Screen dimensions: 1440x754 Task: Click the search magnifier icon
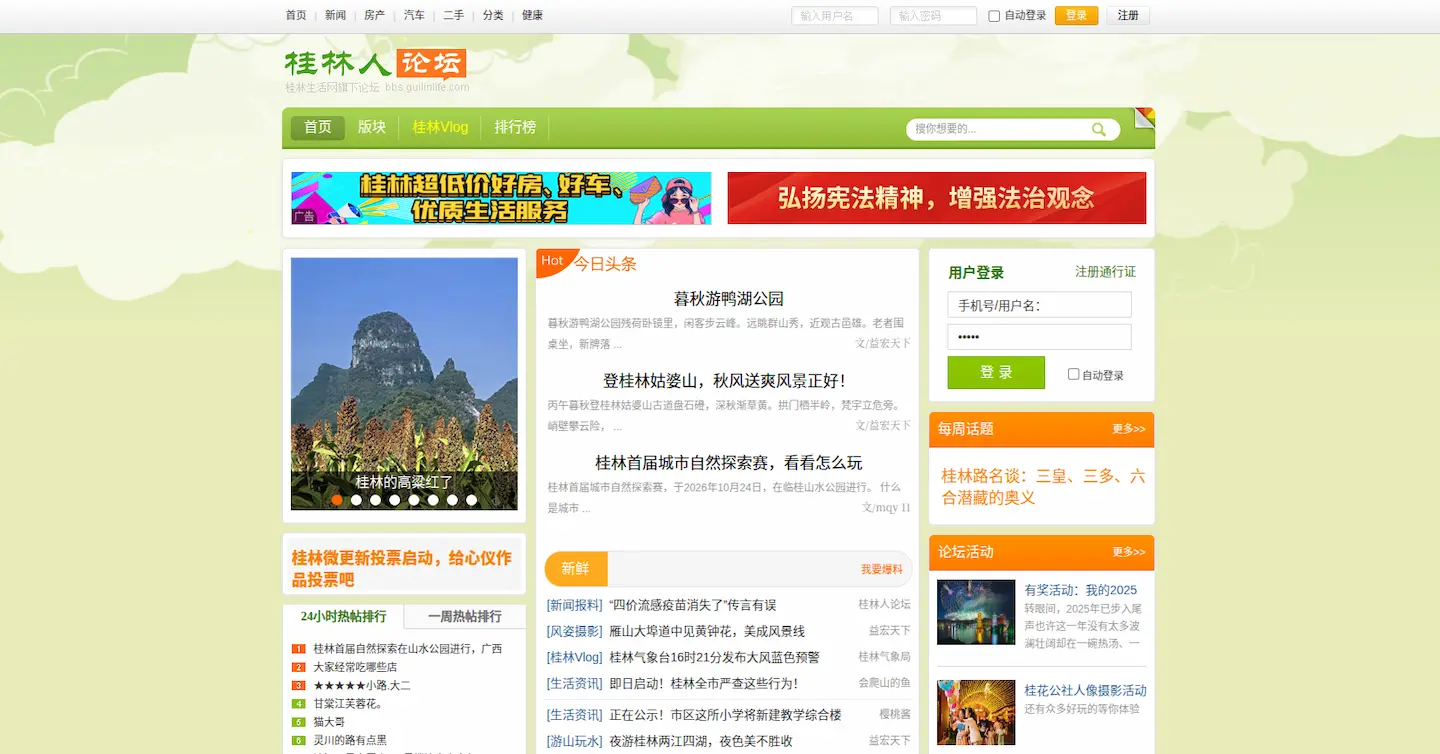pyautogui.click(x=1099, y=129)
